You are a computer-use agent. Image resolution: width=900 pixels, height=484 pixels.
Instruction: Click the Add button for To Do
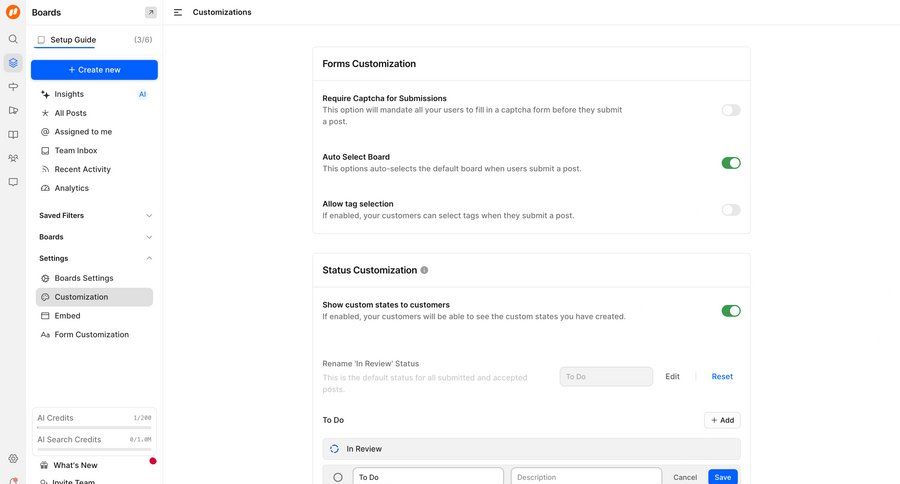click(x=722, y=420)
